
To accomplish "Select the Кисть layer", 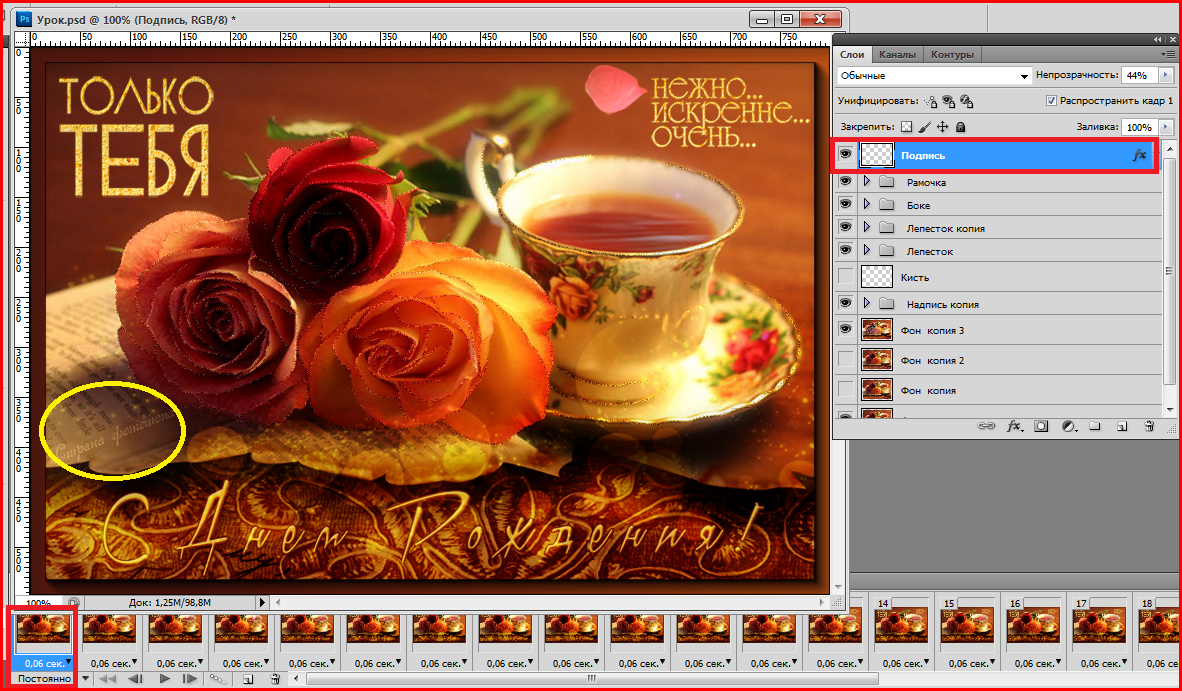I will tap(1009, 277).
